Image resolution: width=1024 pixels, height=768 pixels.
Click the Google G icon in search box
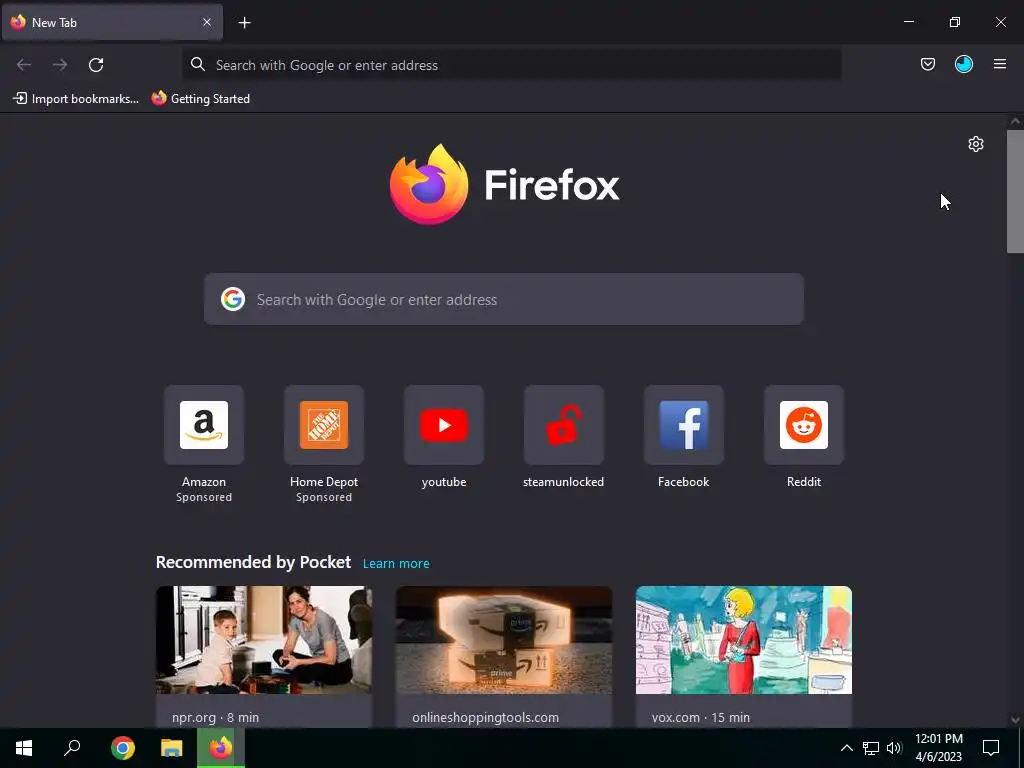point(232,299)
